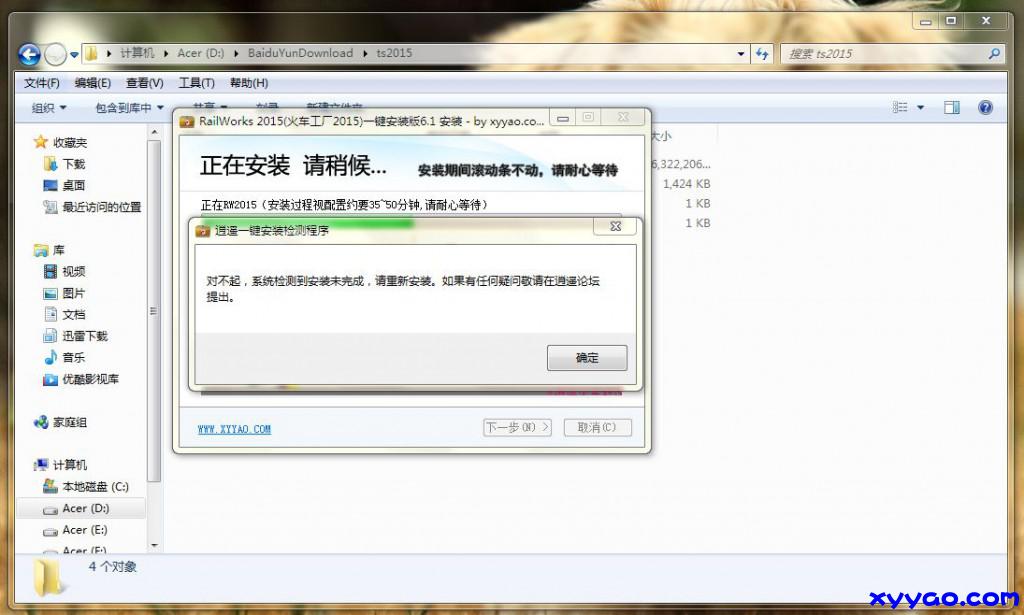Click the BaiduYunDownload breadcrumb segment

(300, 54)
